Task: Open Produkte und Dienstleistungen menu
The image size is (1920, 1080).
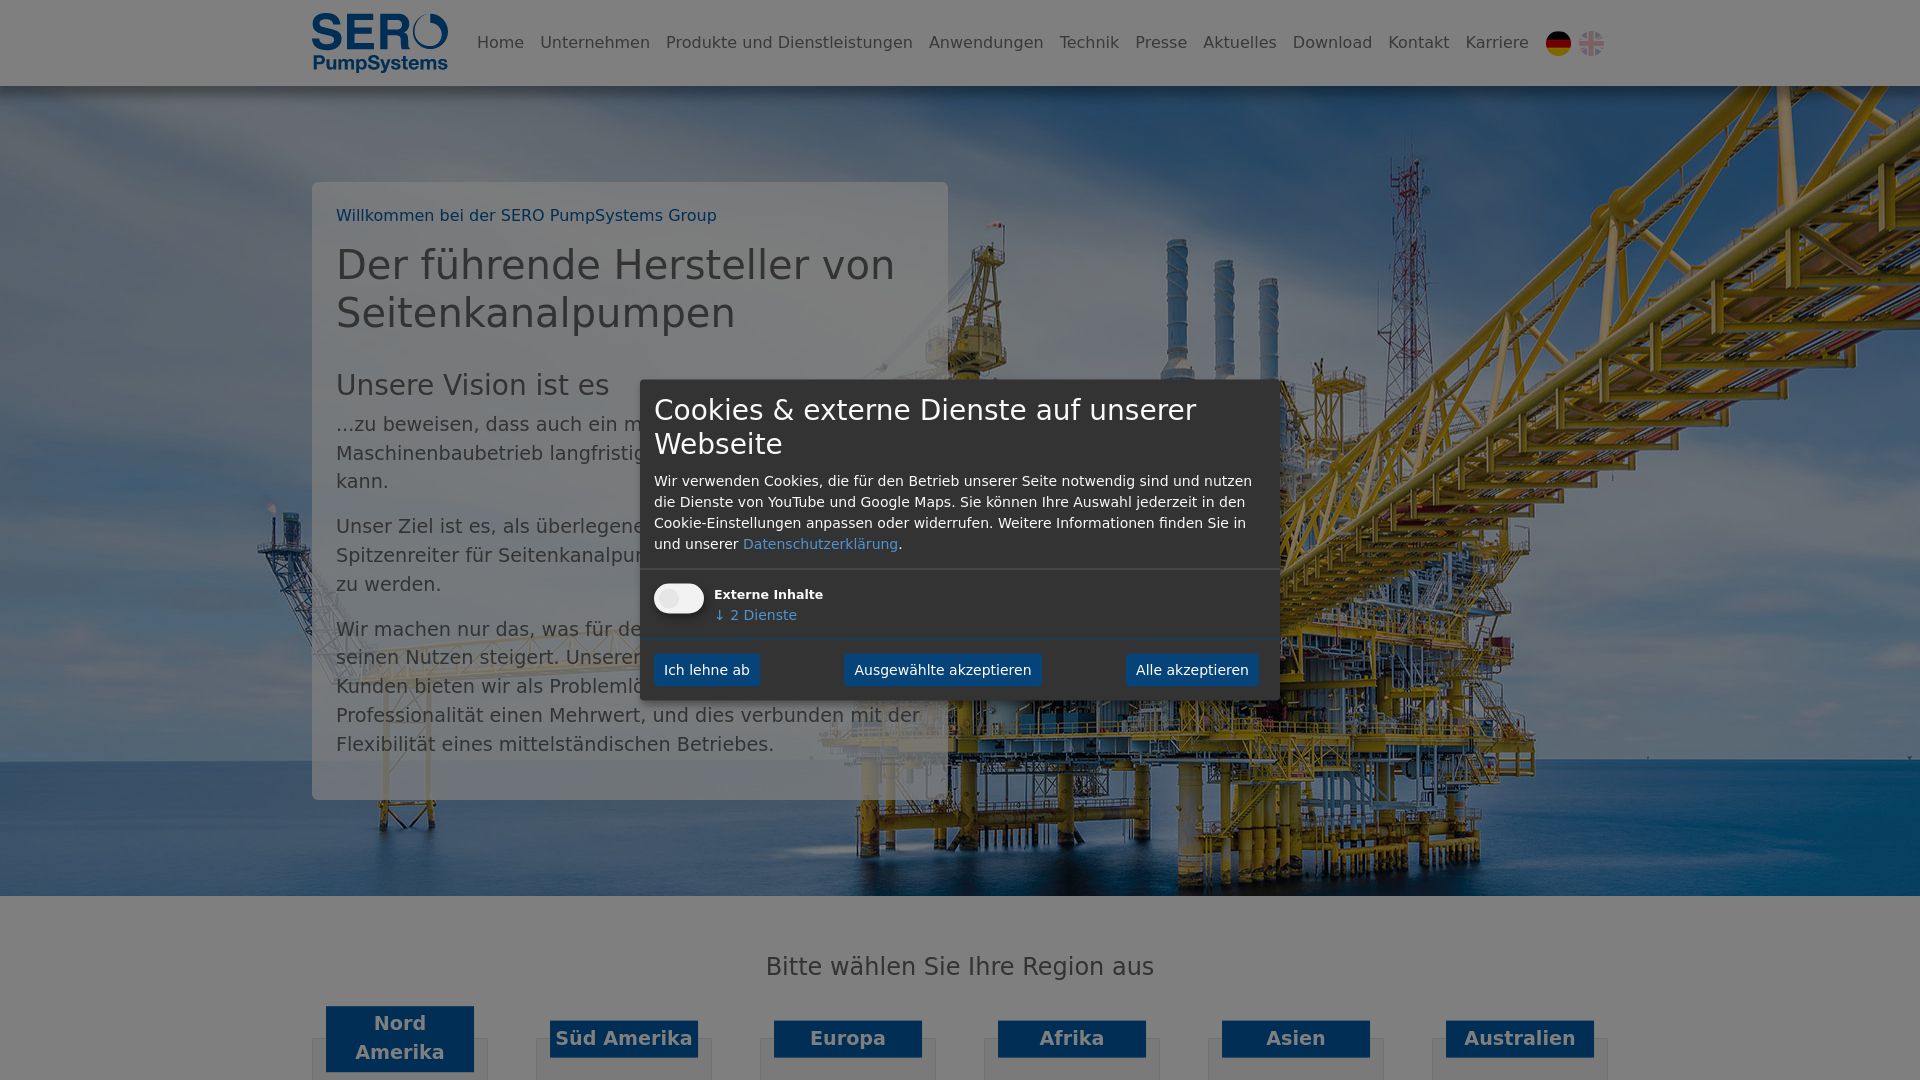Action: (789, 43)
